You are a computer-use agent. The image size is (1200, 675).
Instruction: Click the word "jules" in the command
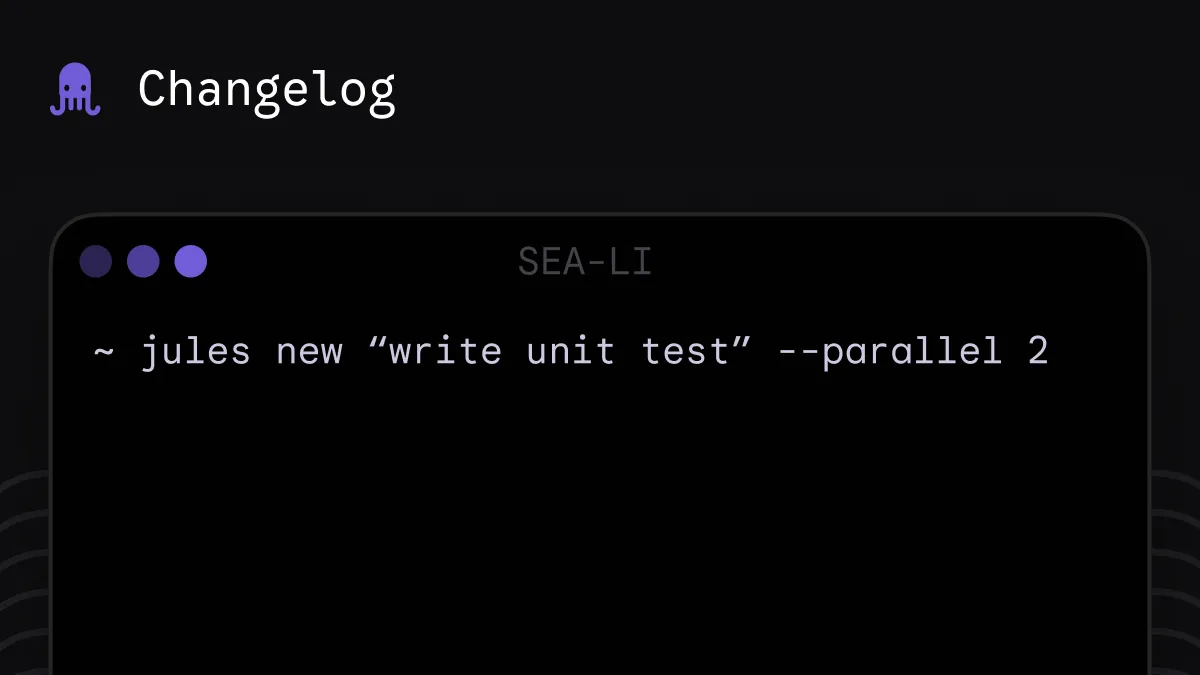195,352
